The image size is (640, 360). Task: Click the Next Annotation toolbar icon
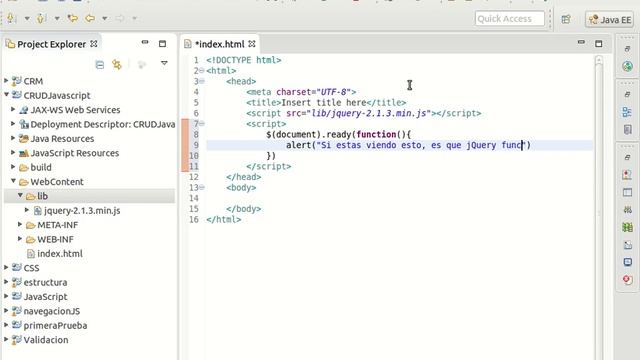pyautogui.click(x=11, y=18)
